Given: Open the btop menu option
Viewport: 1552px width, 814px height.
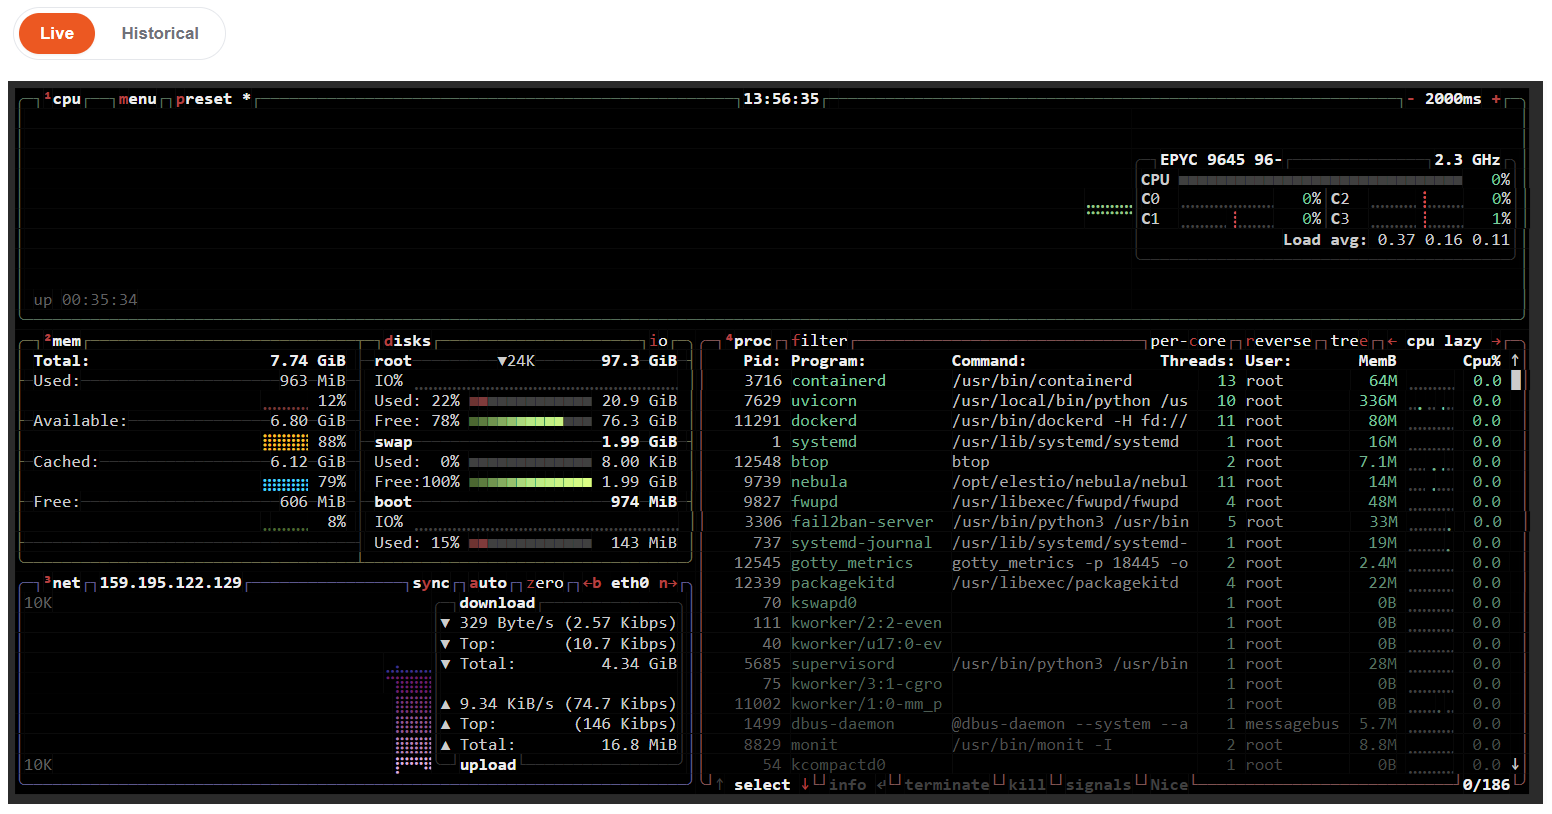Looking at the screenshot, I should [137, 99].
